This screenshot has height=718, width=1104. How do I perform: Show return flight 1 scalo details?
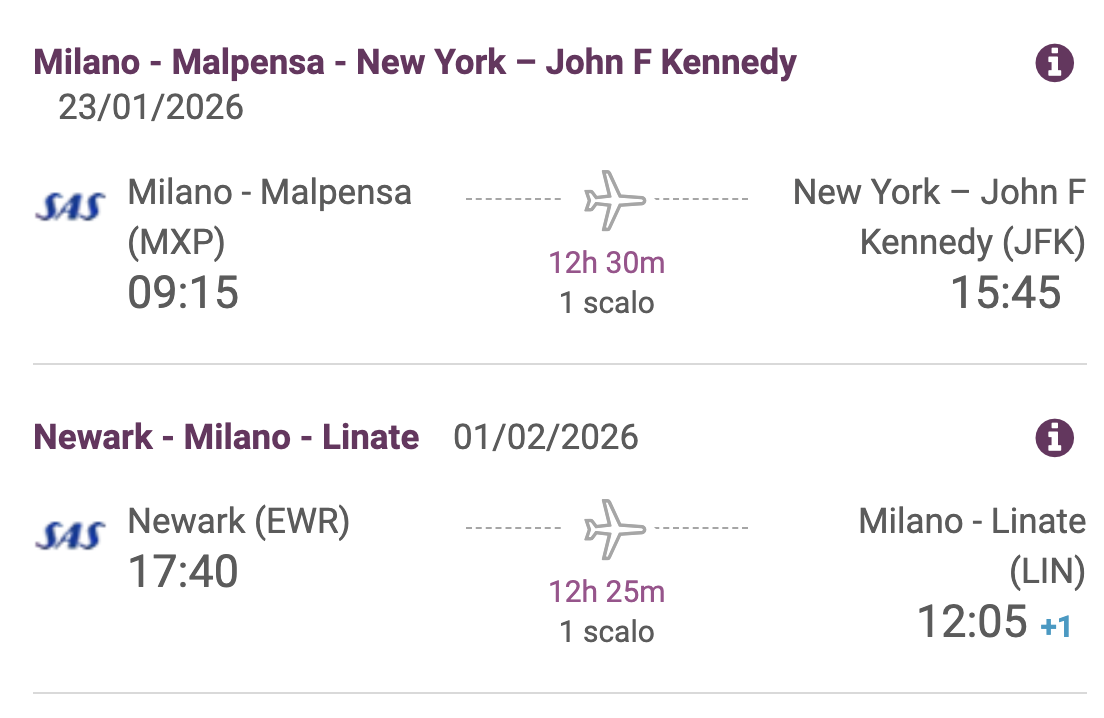606,631
